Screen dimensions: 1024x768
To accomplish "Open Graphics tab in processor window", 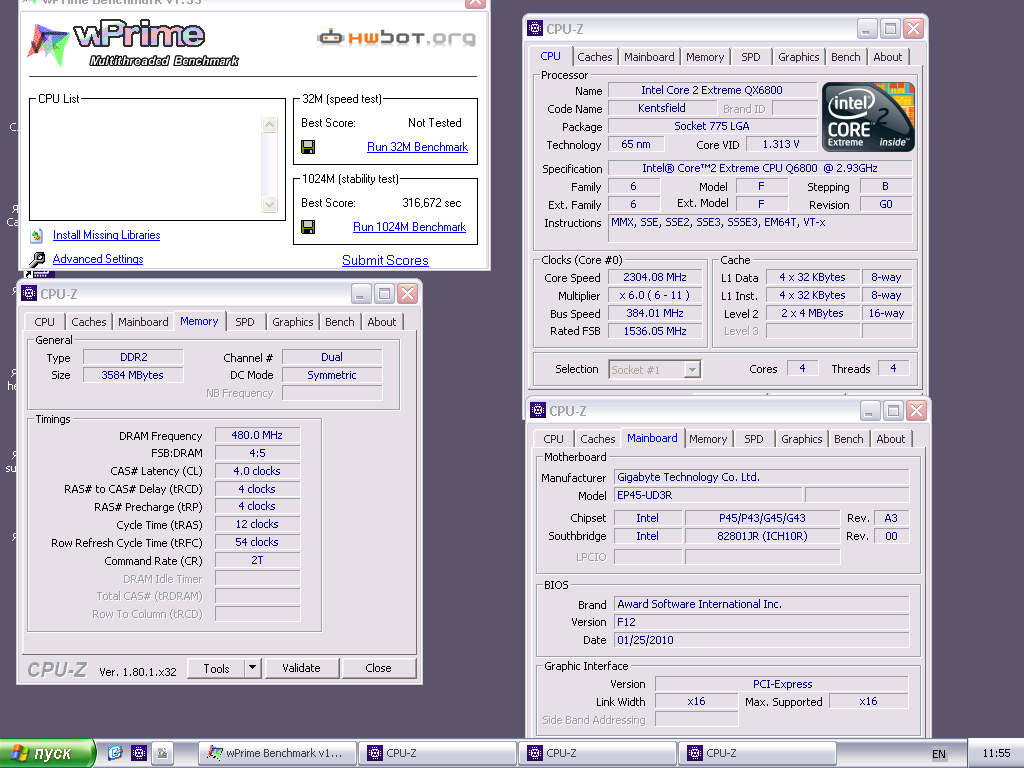I will tap(799, 57).
